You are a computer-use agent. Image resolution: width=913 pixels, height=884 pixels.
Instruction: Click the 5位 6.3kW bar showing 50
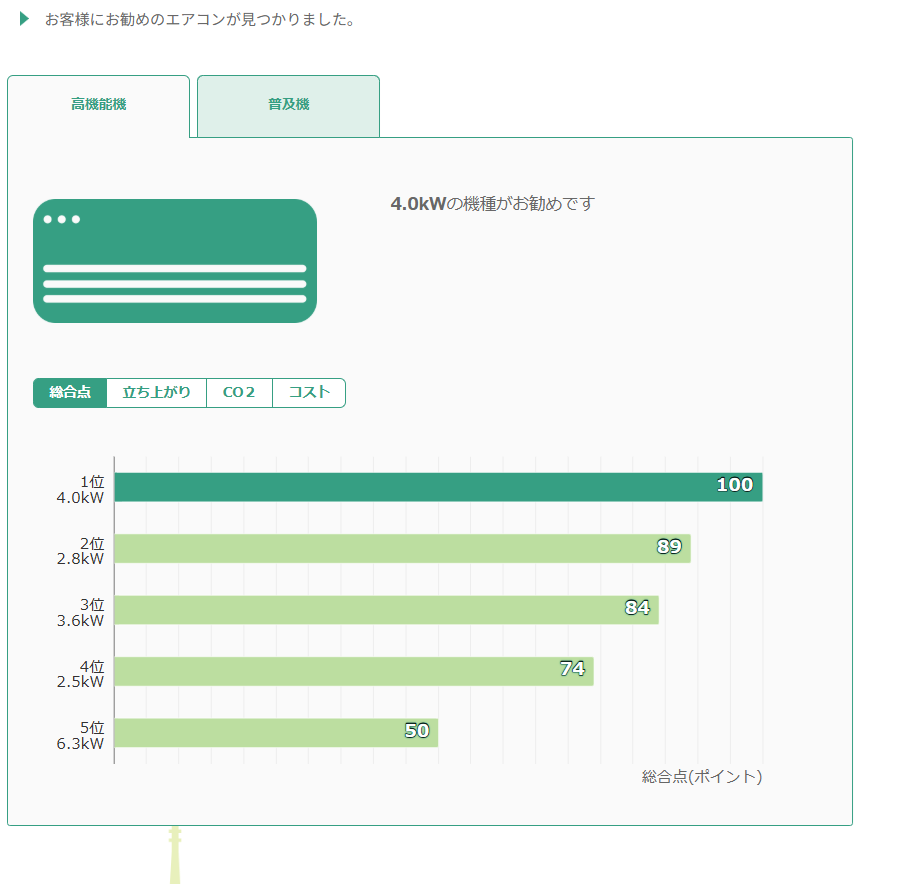(276, 733)
